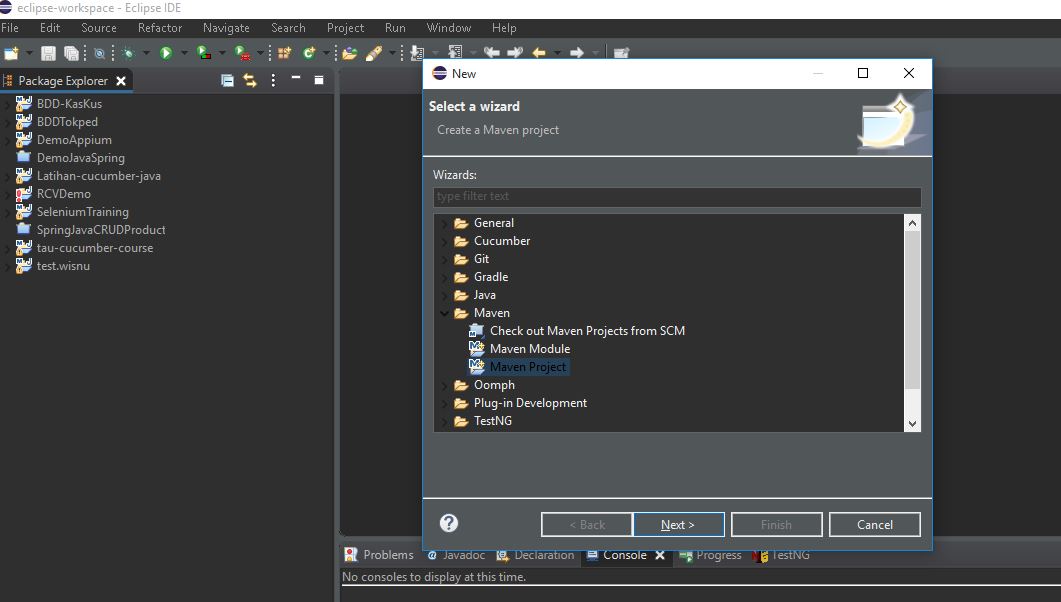Open the Run configurations dropdown arrow
1061x602 pixels.
tap(184, 53)
